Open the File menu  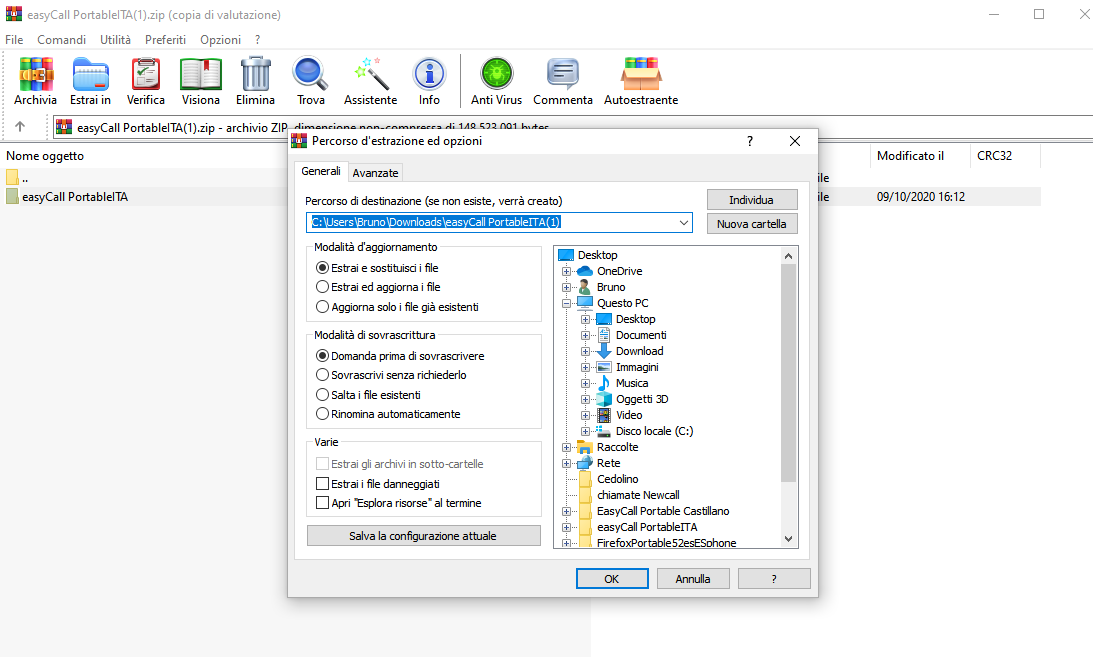[x=14, y=40]
